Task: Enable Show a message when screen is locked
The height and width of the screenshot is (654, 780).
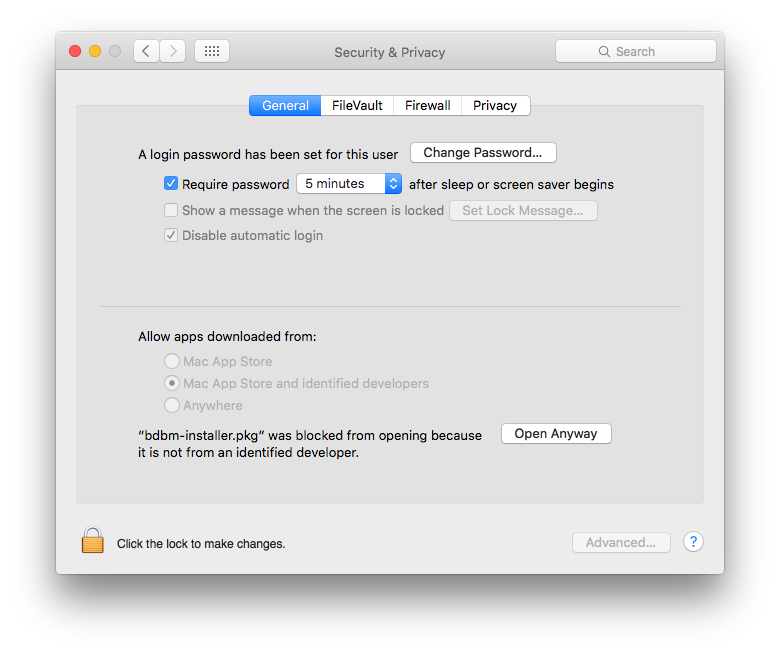Action: [171, 210]
